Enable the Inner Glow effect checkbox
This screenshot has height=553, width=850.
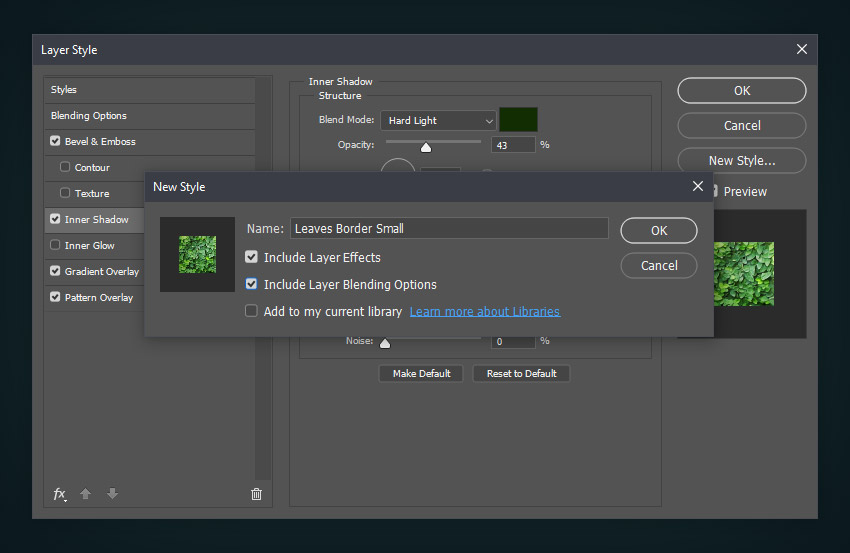click(x=55, y=246)
